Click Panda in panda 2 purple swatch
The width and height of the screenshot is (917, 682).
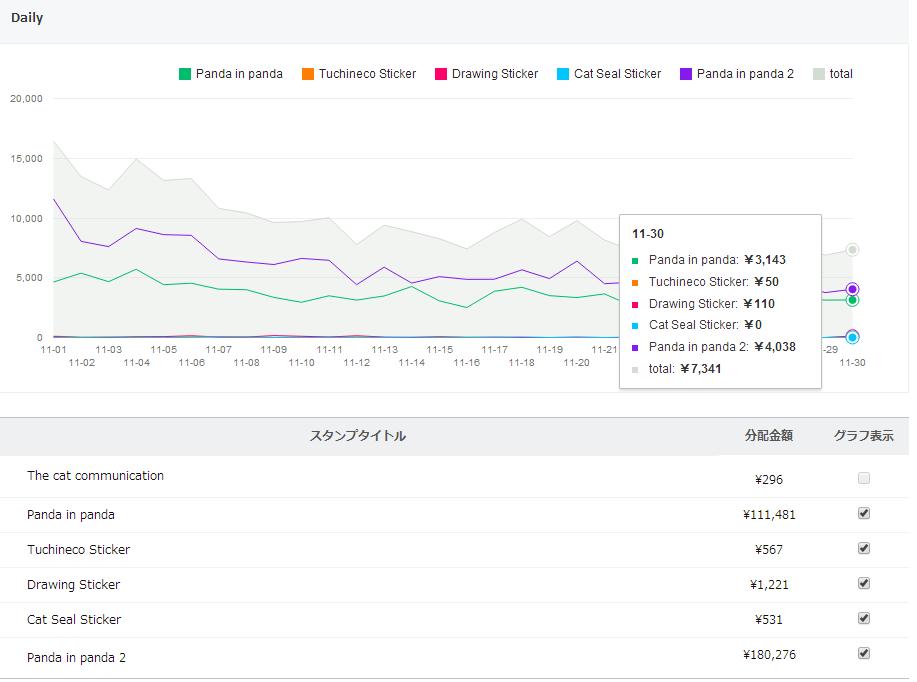click(x=686, y=74)
